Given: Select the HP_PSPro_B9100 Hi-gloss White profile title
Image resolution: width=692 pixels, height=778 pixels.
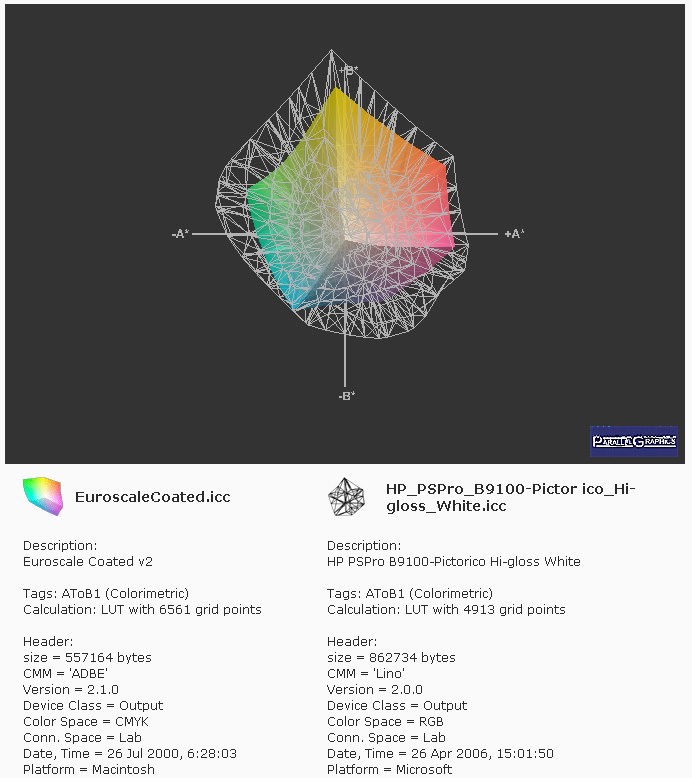Looking at the screenshot, I should click(510, 498).
